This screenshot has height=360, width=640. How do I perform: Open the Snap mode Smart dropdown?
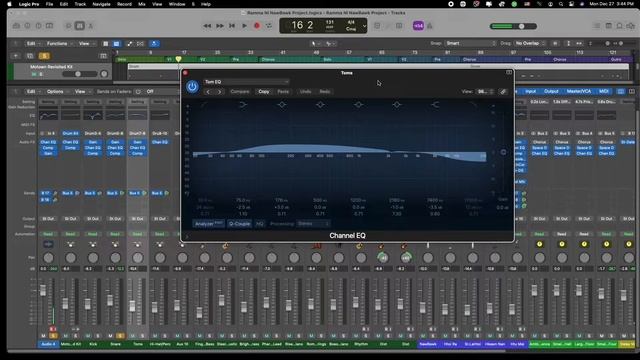point(471,43)
